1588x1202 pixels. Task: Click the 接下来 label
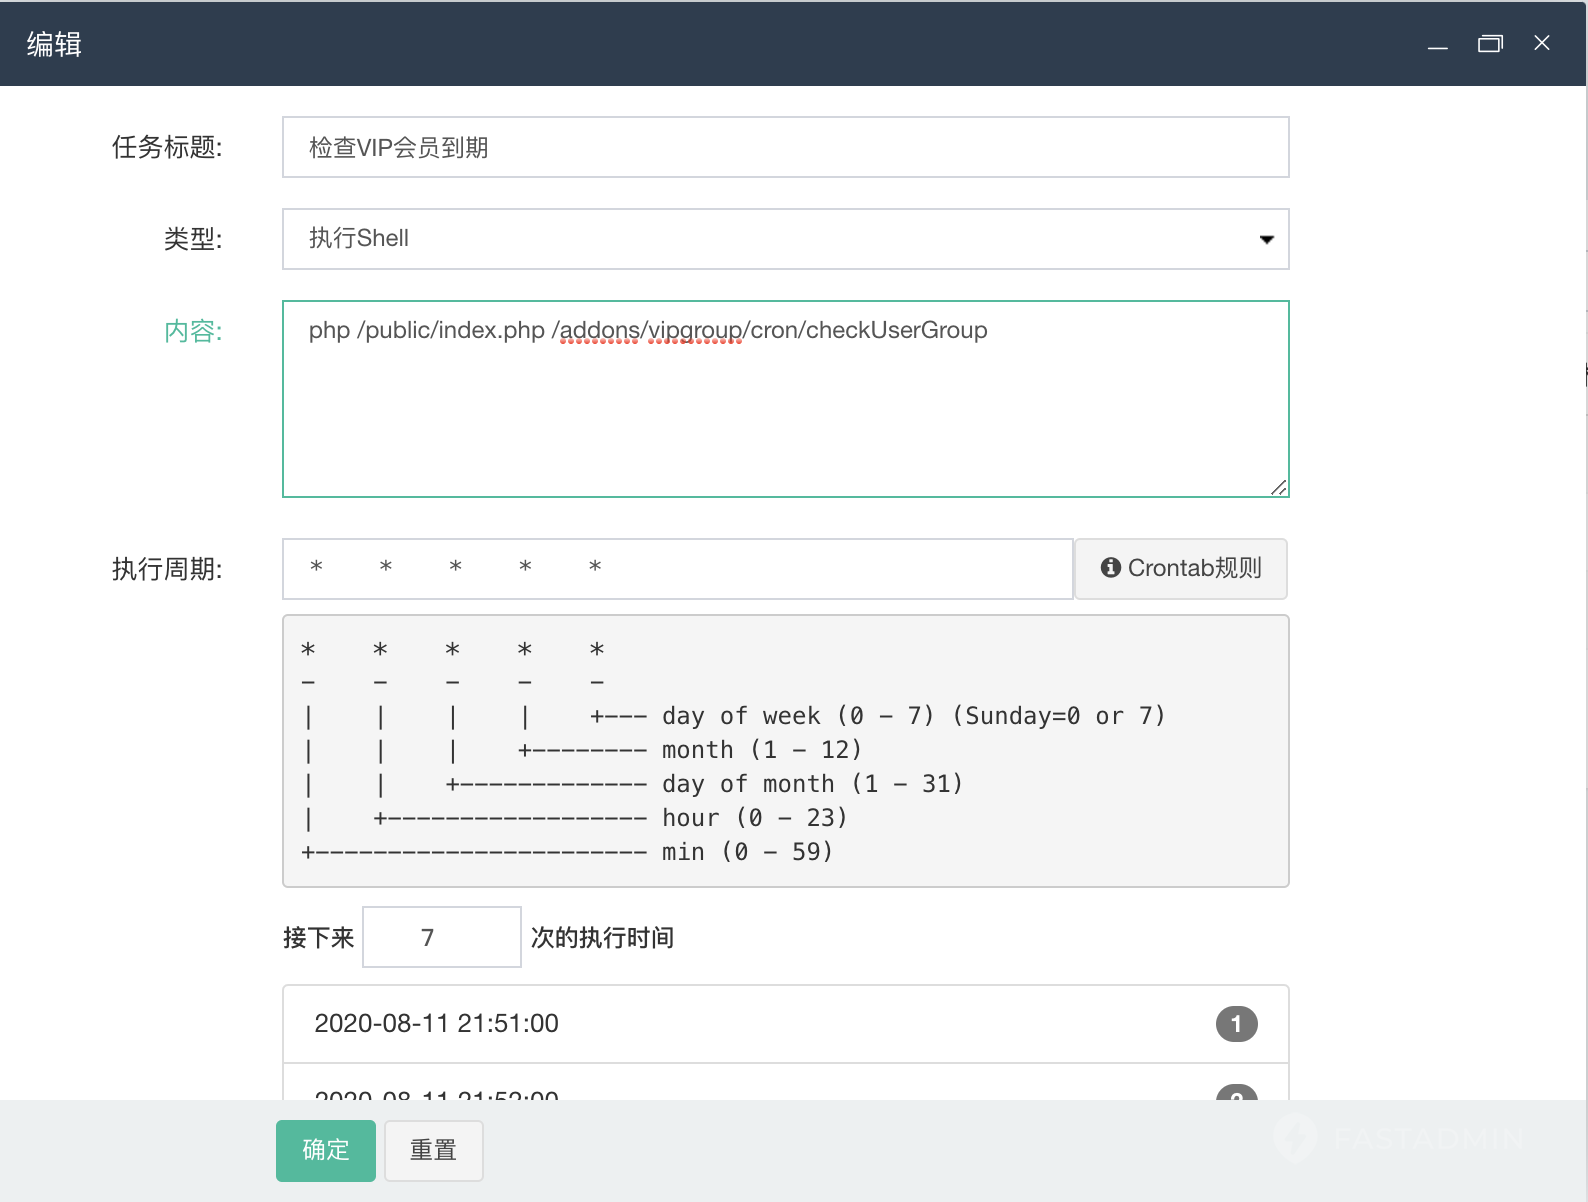pyautogui.click(x=319, y=938)
